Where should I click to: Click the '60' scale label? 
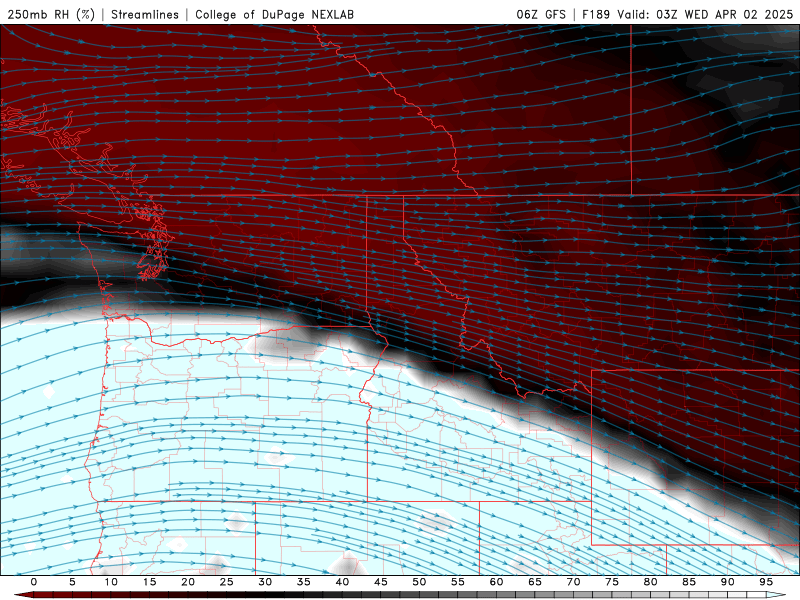pyautogui.click(x=496, y=582)
